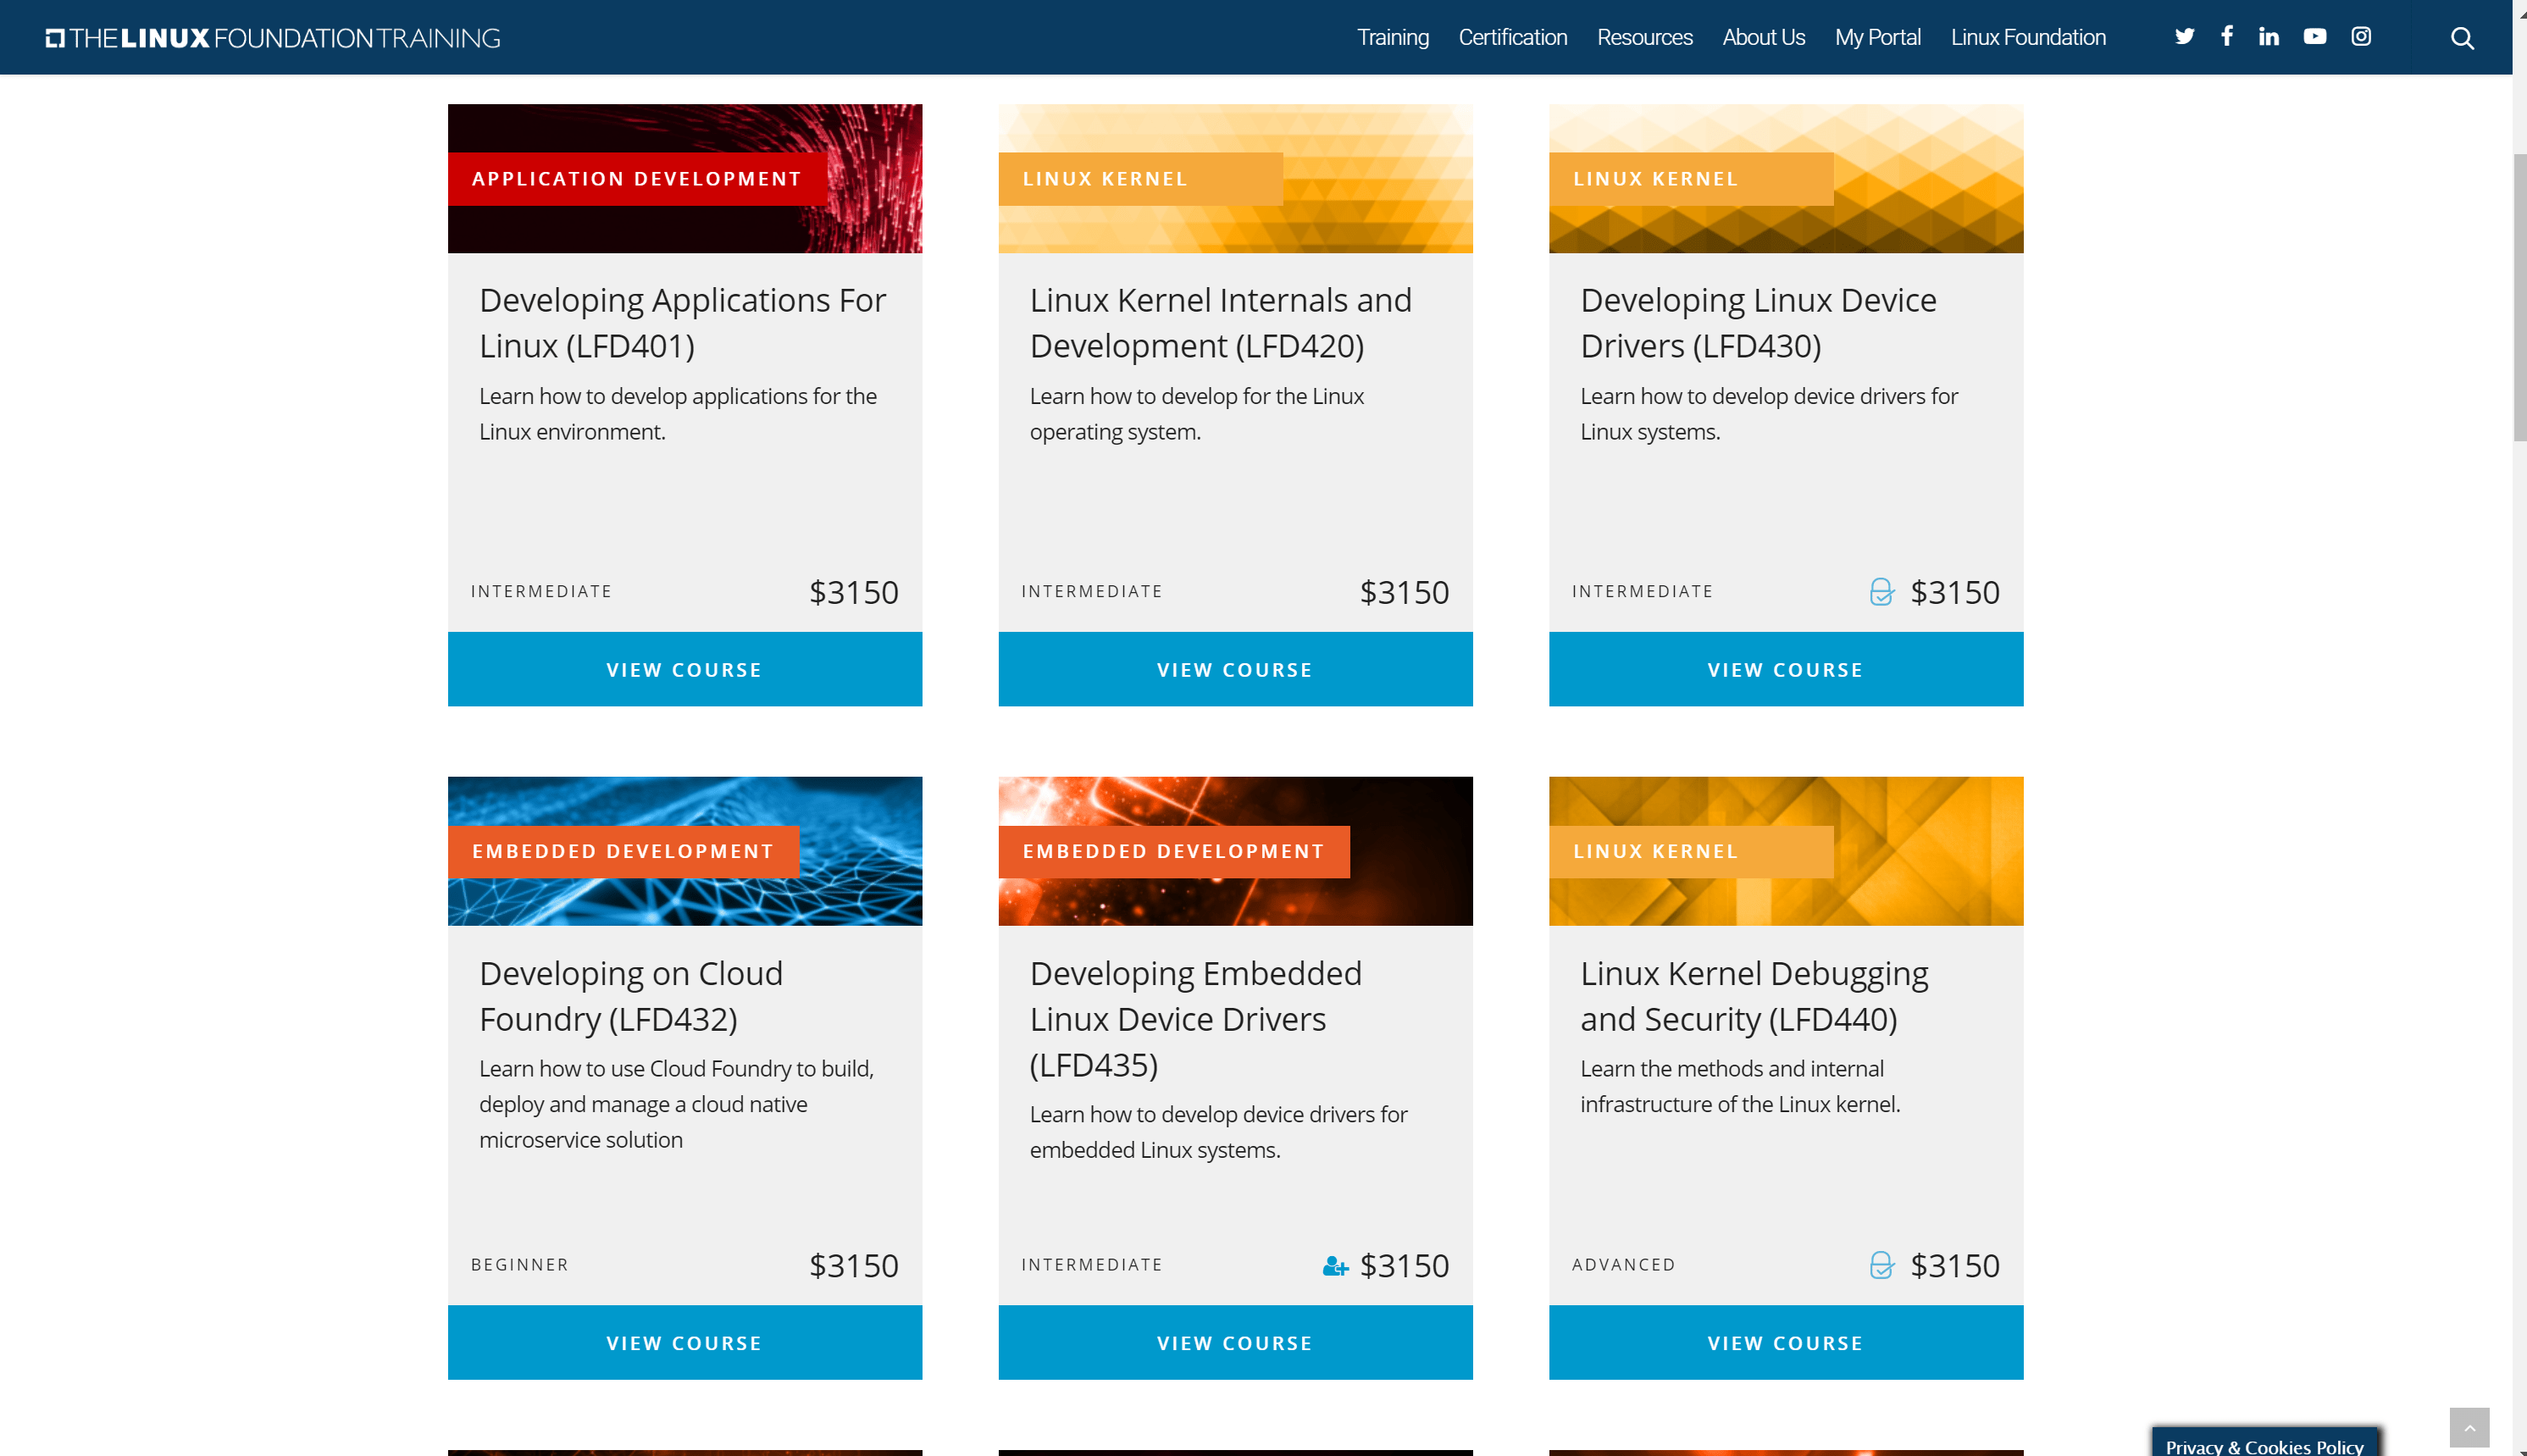The height and width of the screenshot is (1456, 2527).
Task: View course for Developing Linux Device Drivers LFD430
Action: pyautogui.click(x=1785, y=669)
